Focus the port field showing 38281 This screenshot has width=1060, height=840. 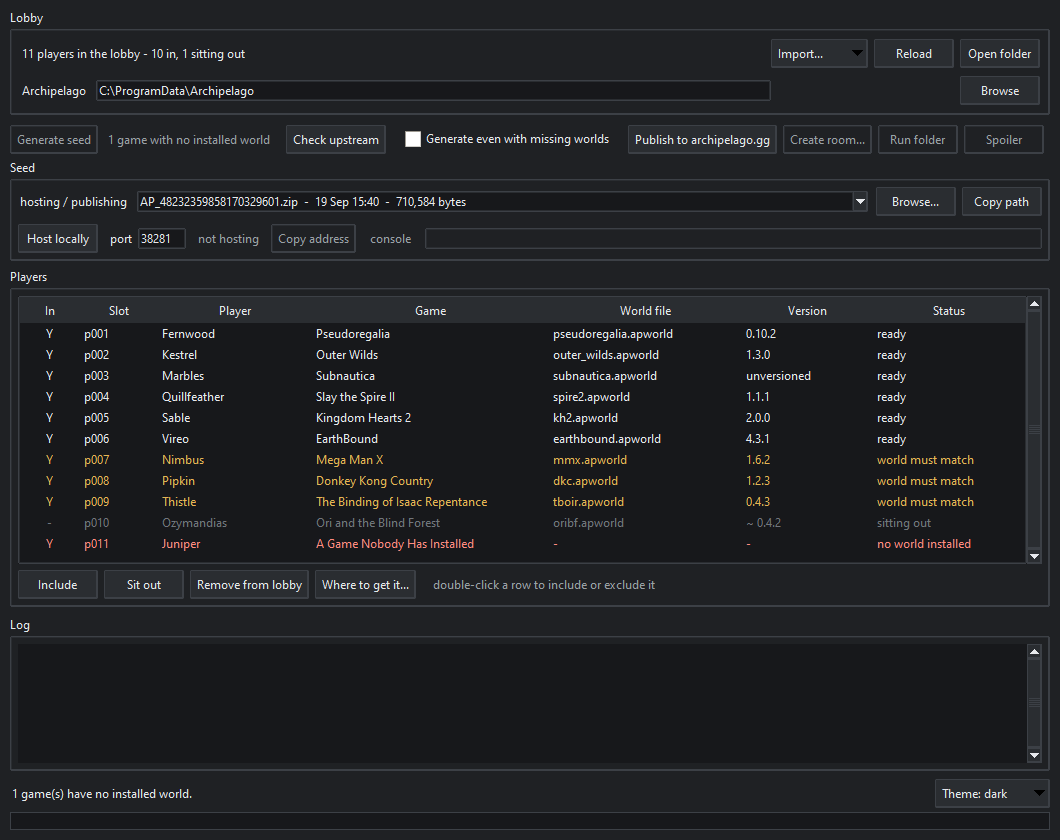click(162, 239)
